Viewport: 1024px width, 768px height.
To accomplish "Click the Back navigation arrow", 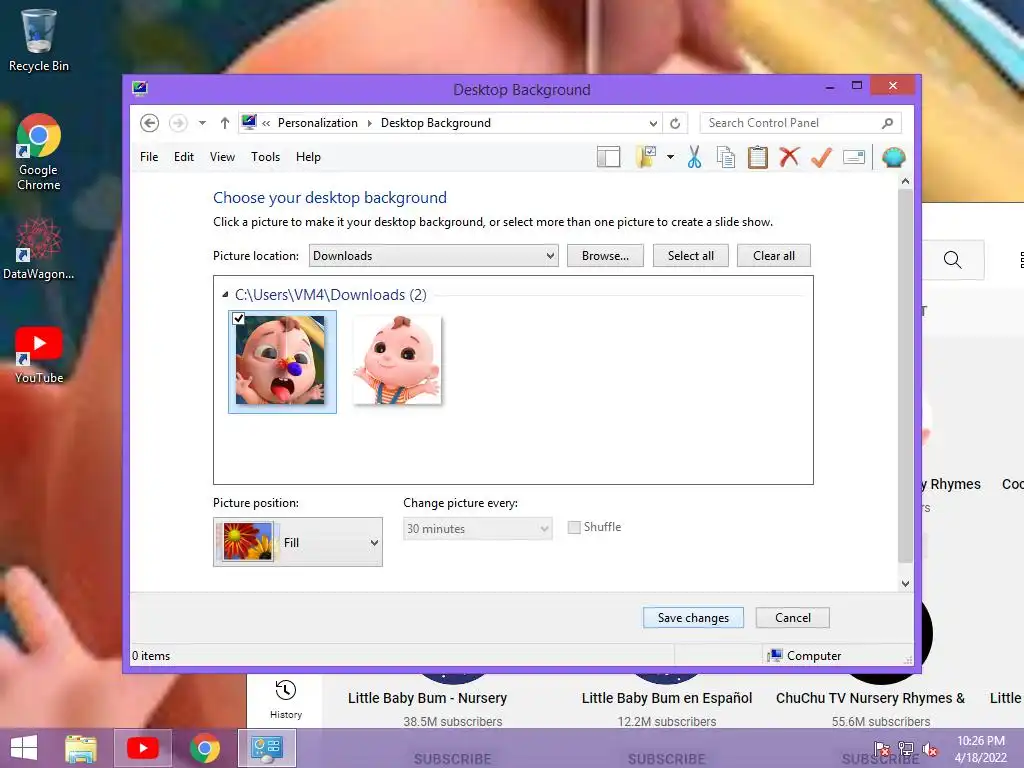I will [x=150, y=123].
